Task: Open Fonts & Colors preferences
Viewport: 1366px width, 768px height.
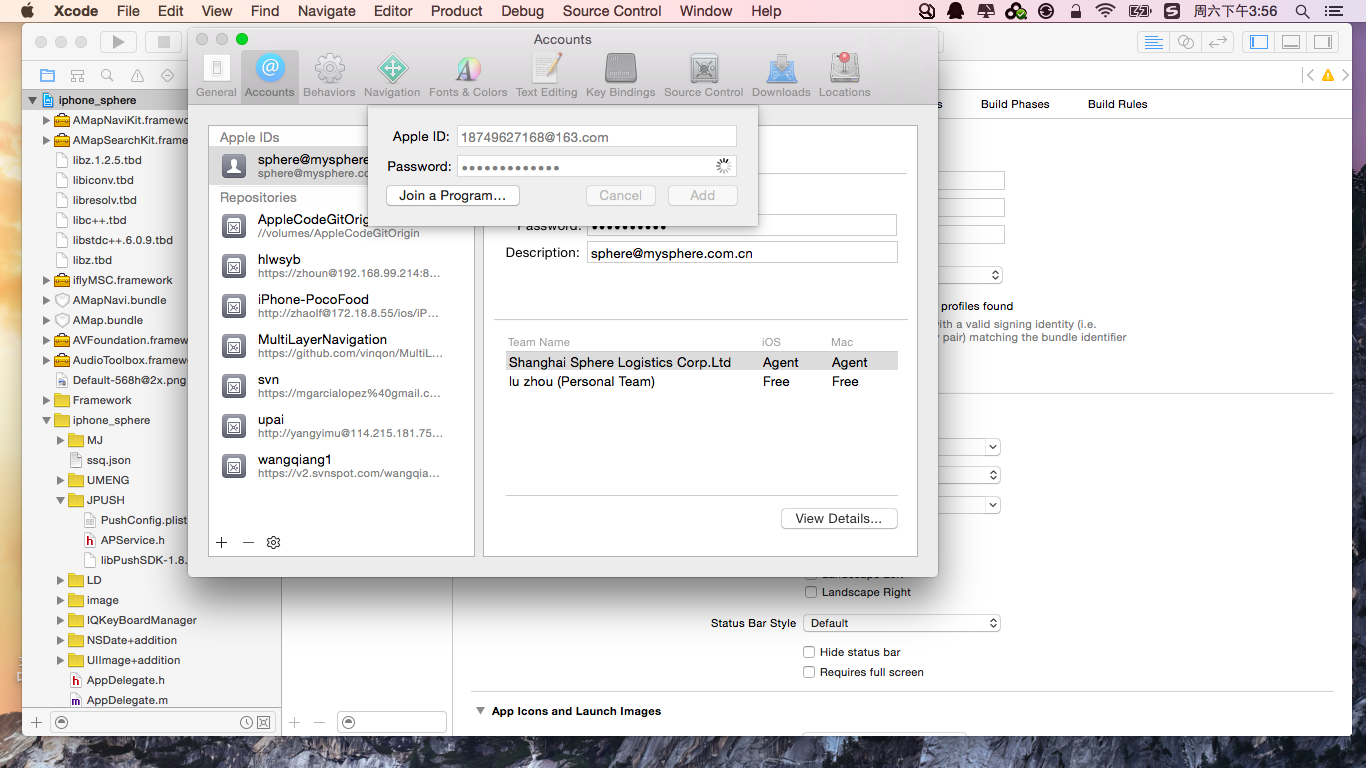Action: point(468,76)
